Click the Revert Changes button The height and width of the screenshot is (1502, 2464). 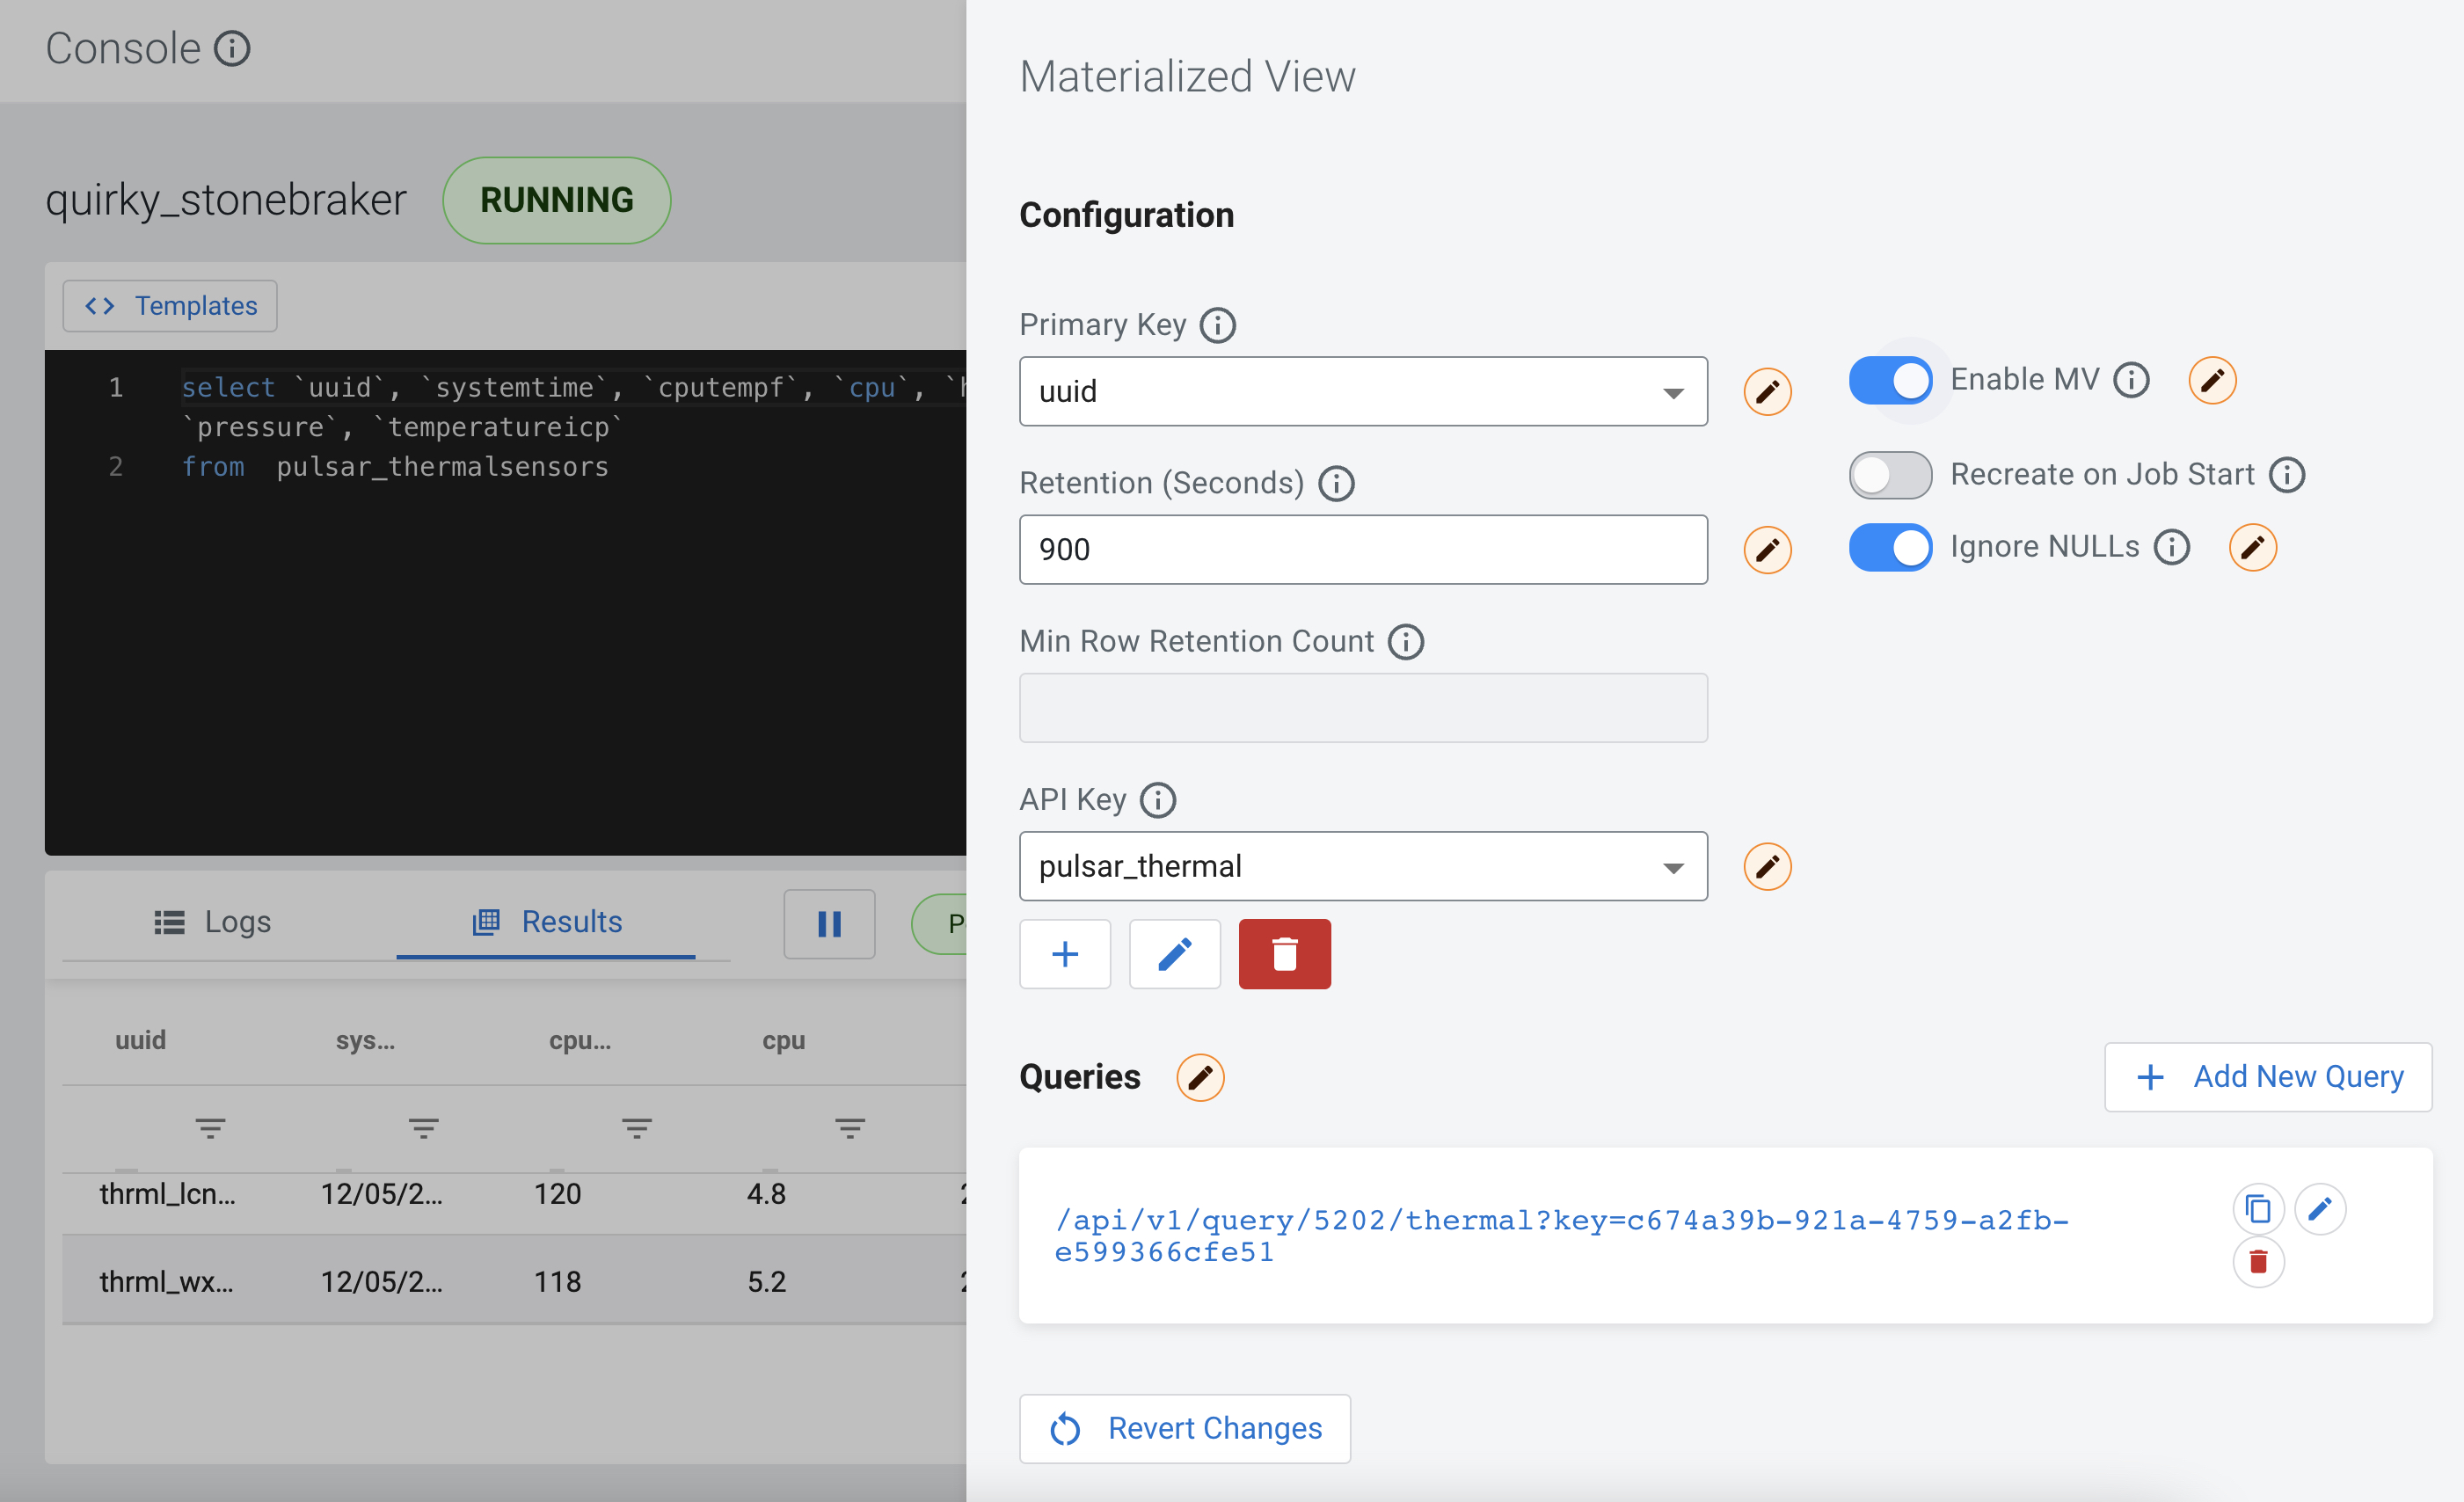tap(1184, 1428)
